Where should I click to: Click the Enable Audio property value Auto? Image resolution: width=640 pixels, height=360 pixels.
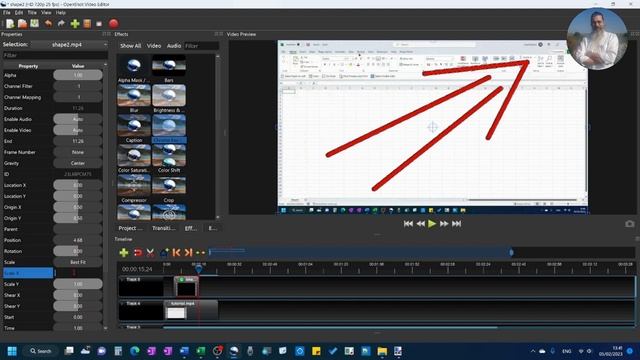pyautogui.click(x=78, y=119)
